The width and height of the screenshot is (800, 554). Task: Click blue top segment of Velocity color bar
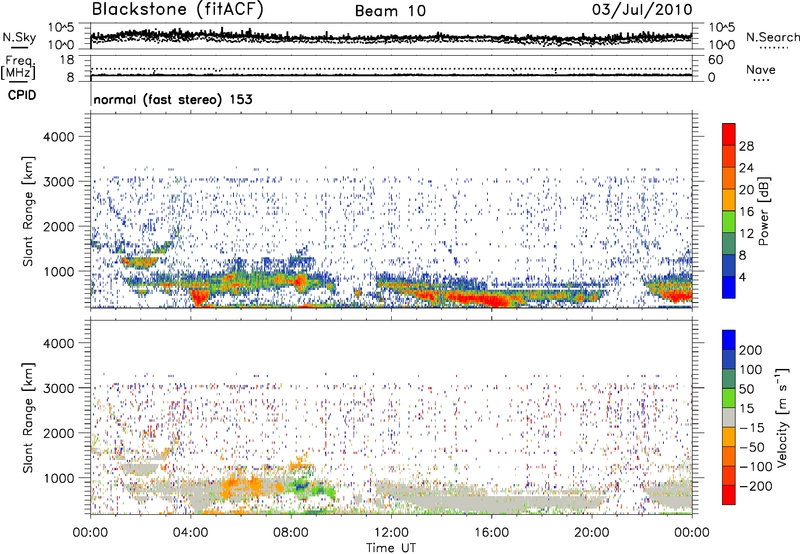(729, 340)
